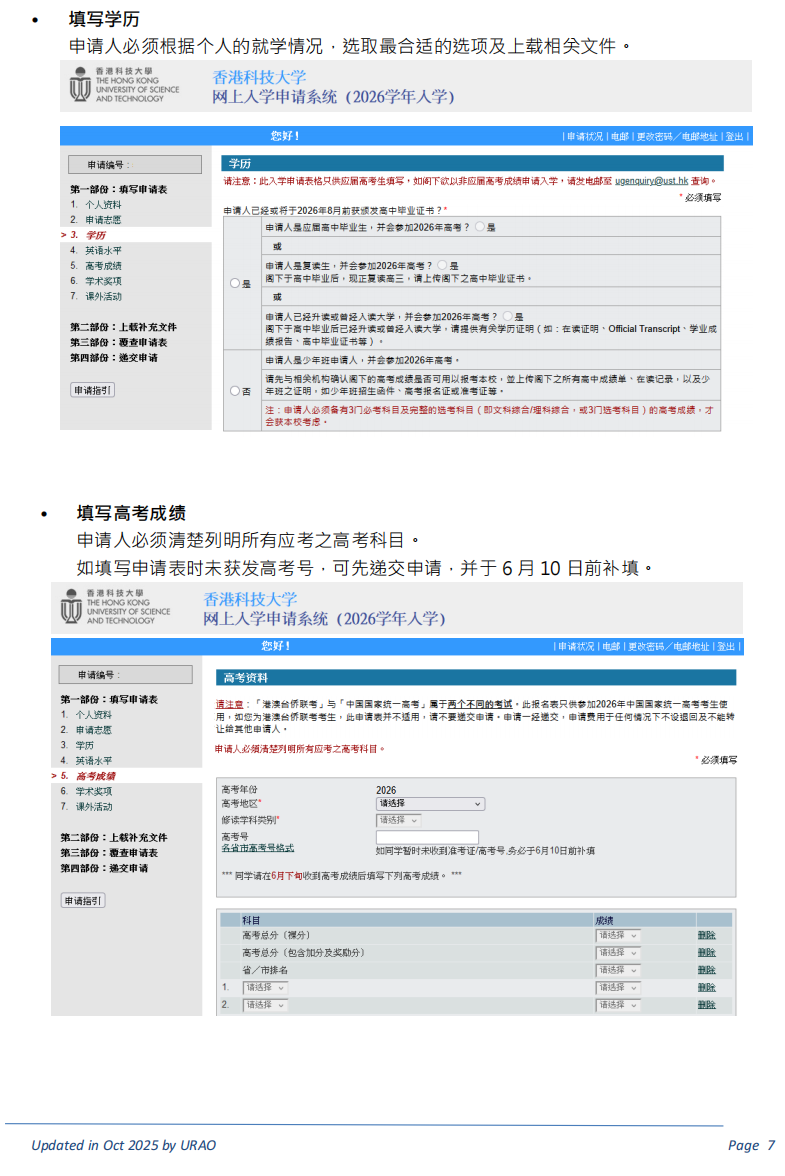The image size is (785, 1176).
Task: Open the subject dropdown in row 2
Action: (x=265, y=1005)
